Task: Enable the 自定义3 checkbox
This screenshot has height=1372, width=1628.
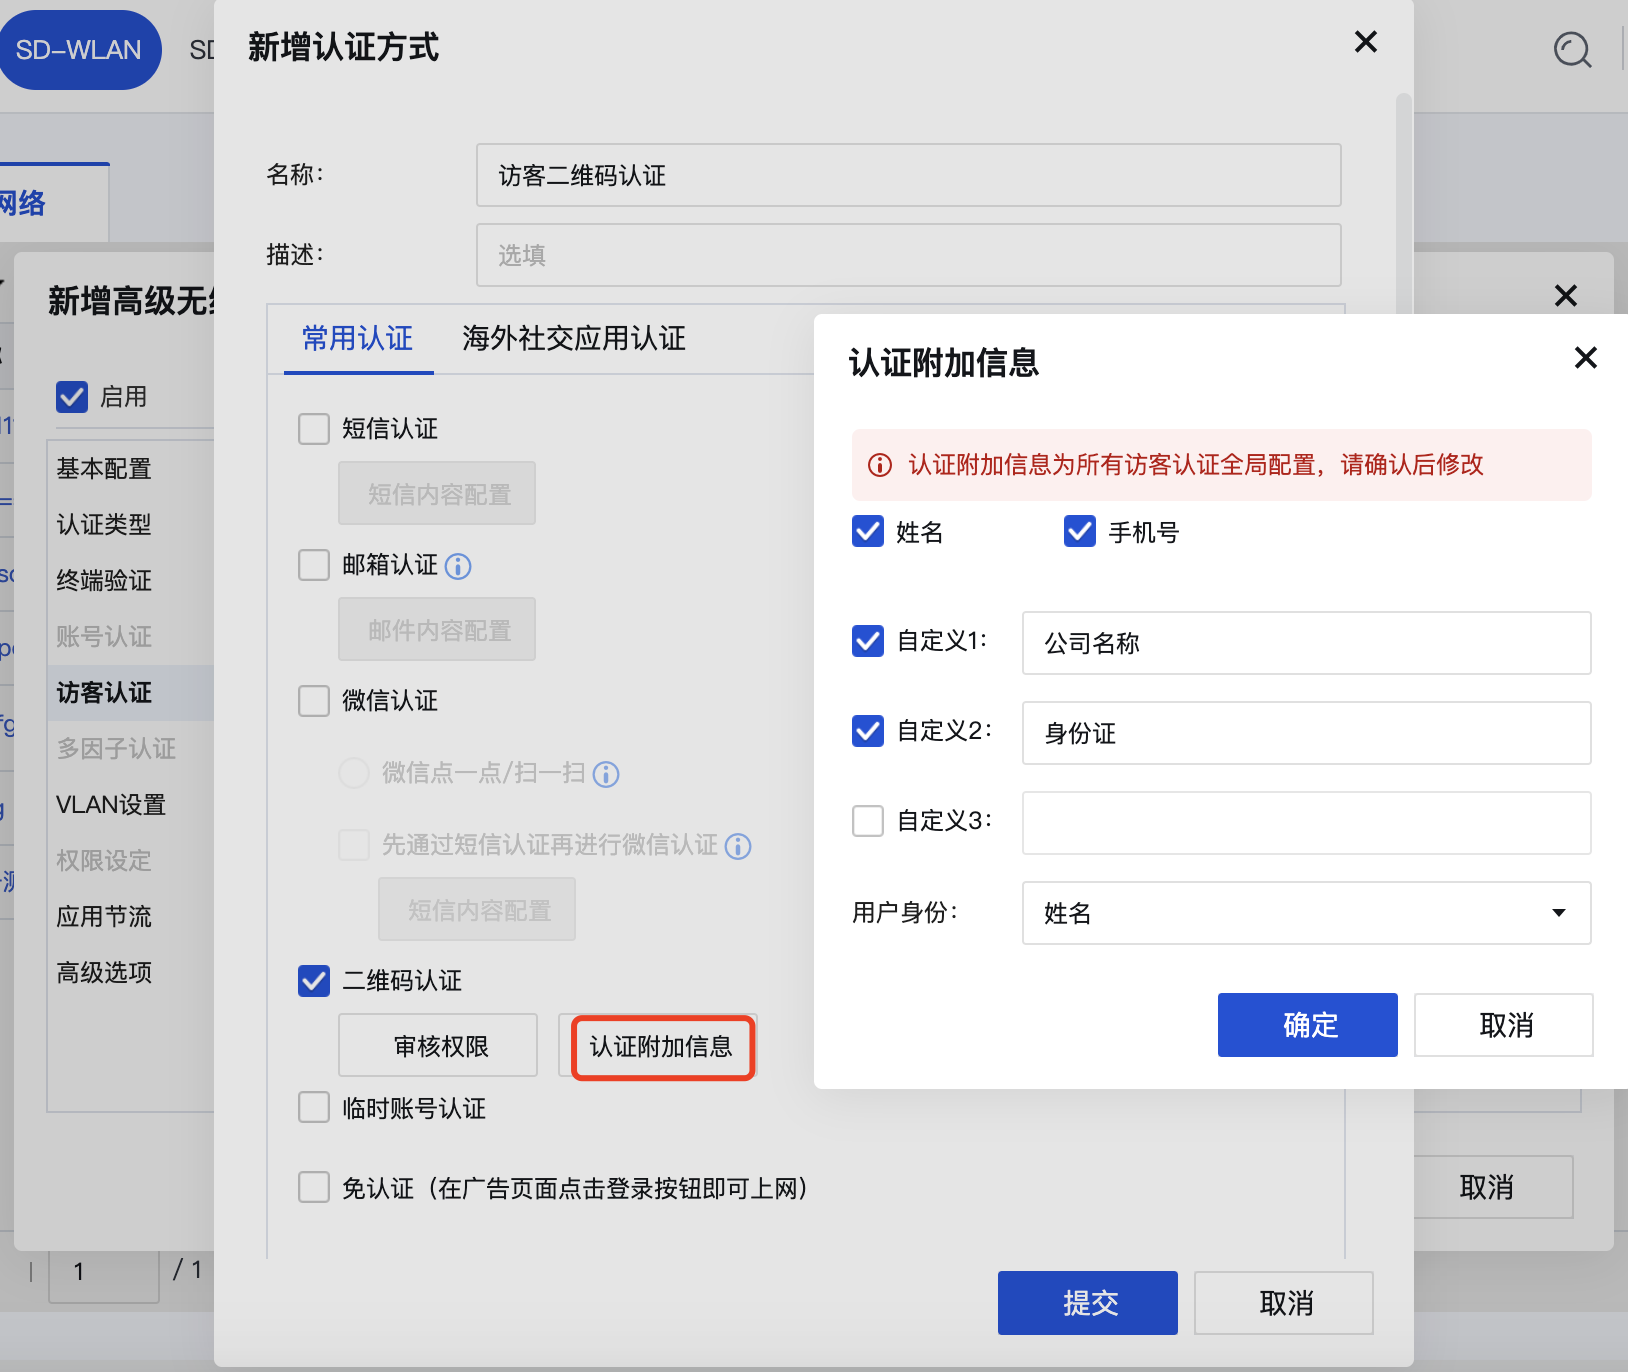Action: coord(868,821)
